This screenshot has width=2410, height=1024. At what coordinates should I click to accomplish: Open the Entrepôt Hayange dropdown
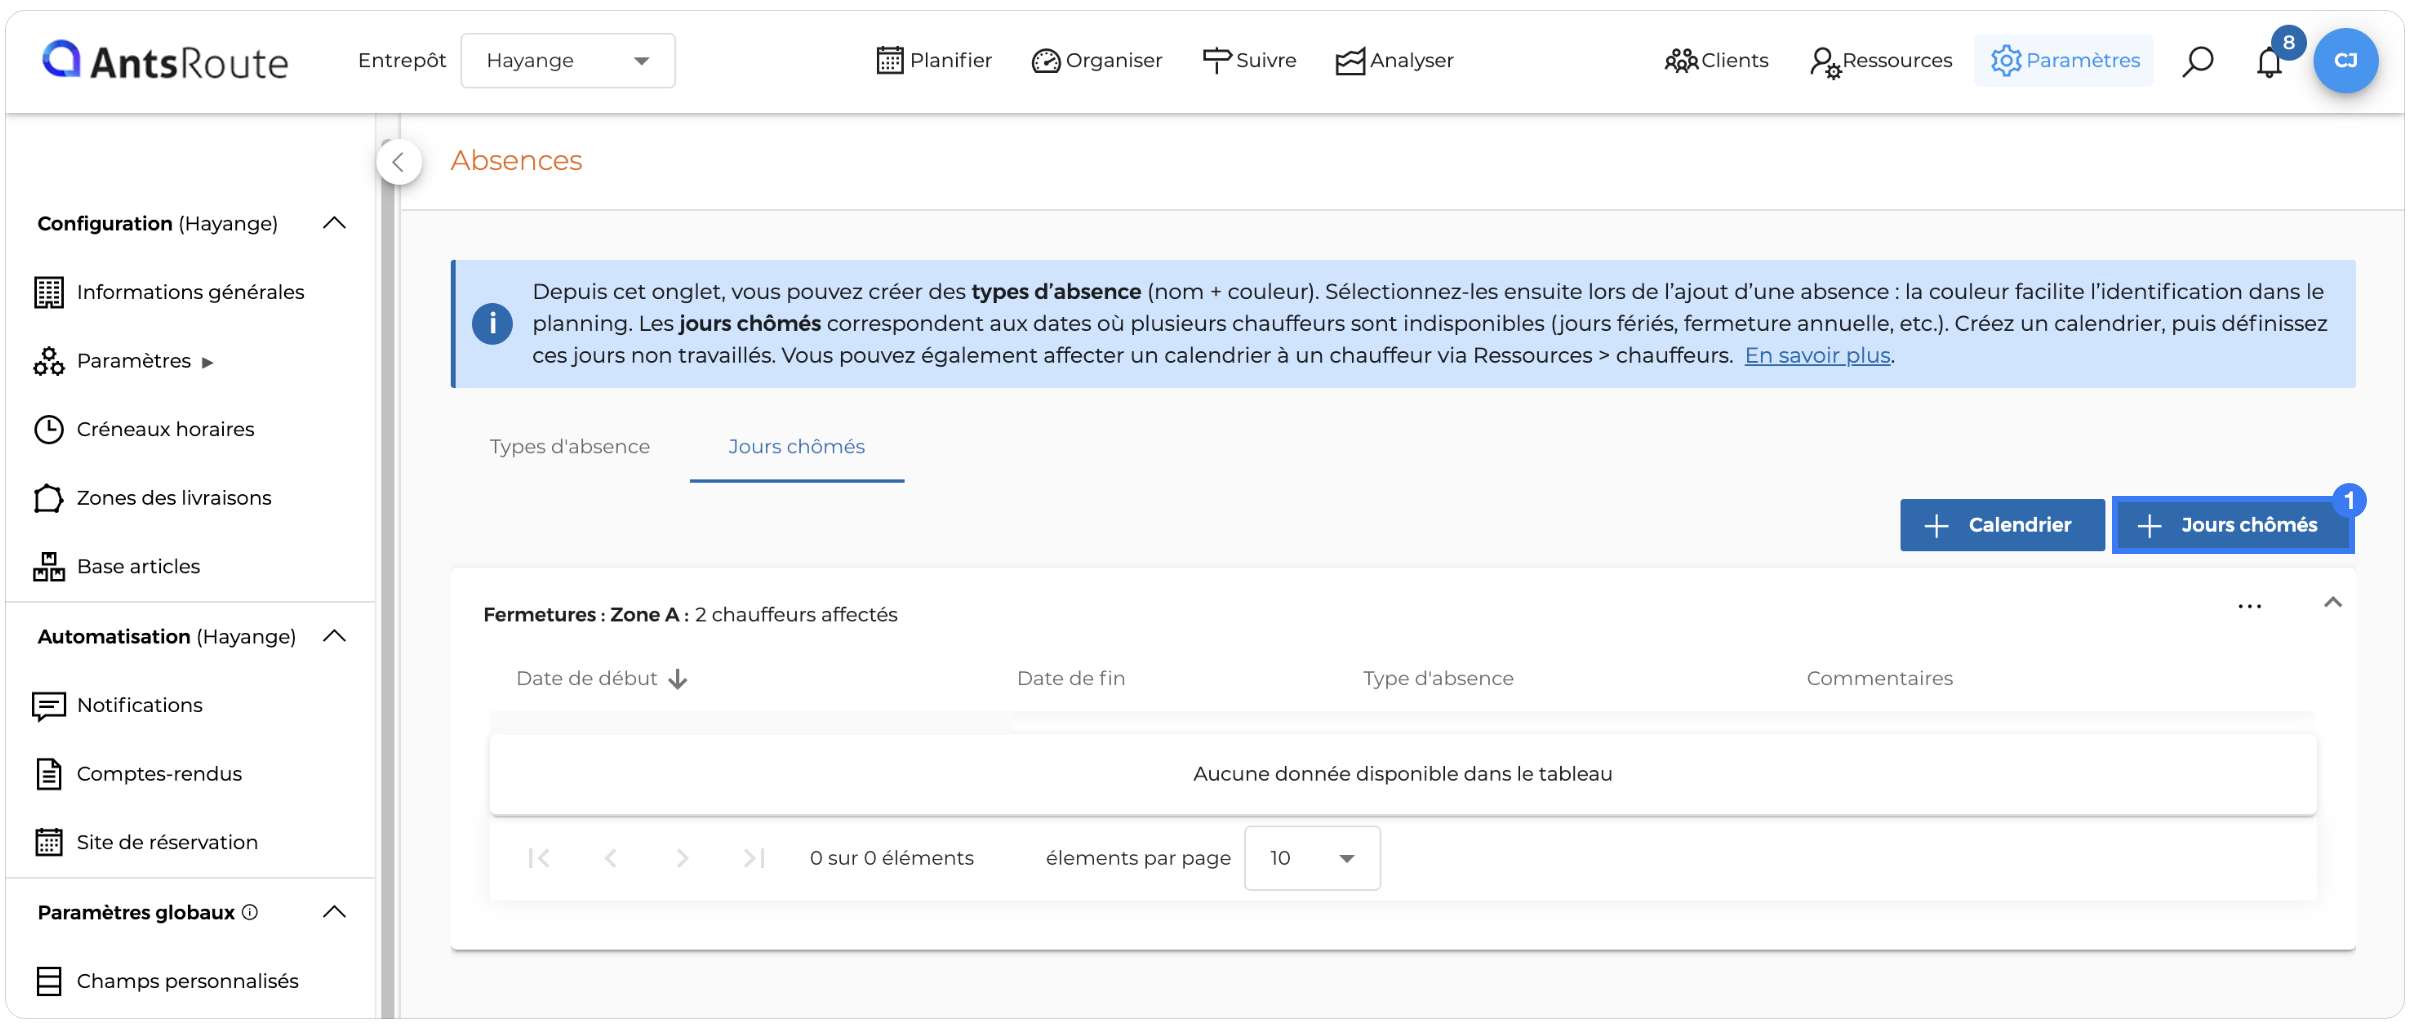(567, 61)
